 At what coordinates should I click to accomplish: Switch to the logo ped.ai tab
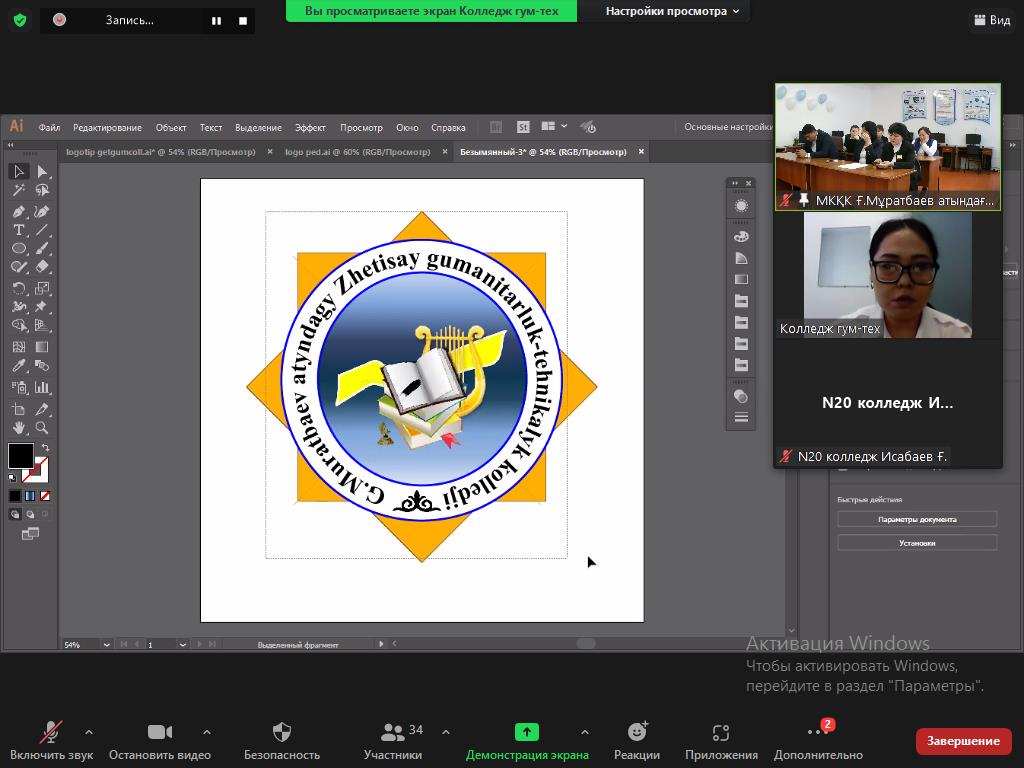pos(358,152)
